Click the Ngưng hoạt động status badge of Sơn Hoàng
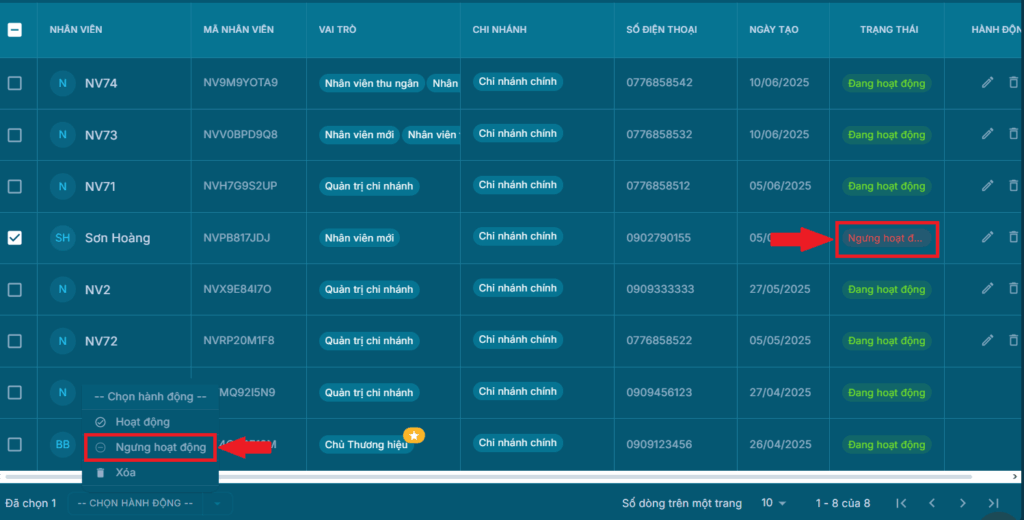This screenshot has height=520, width=1024. click(885, 238)
